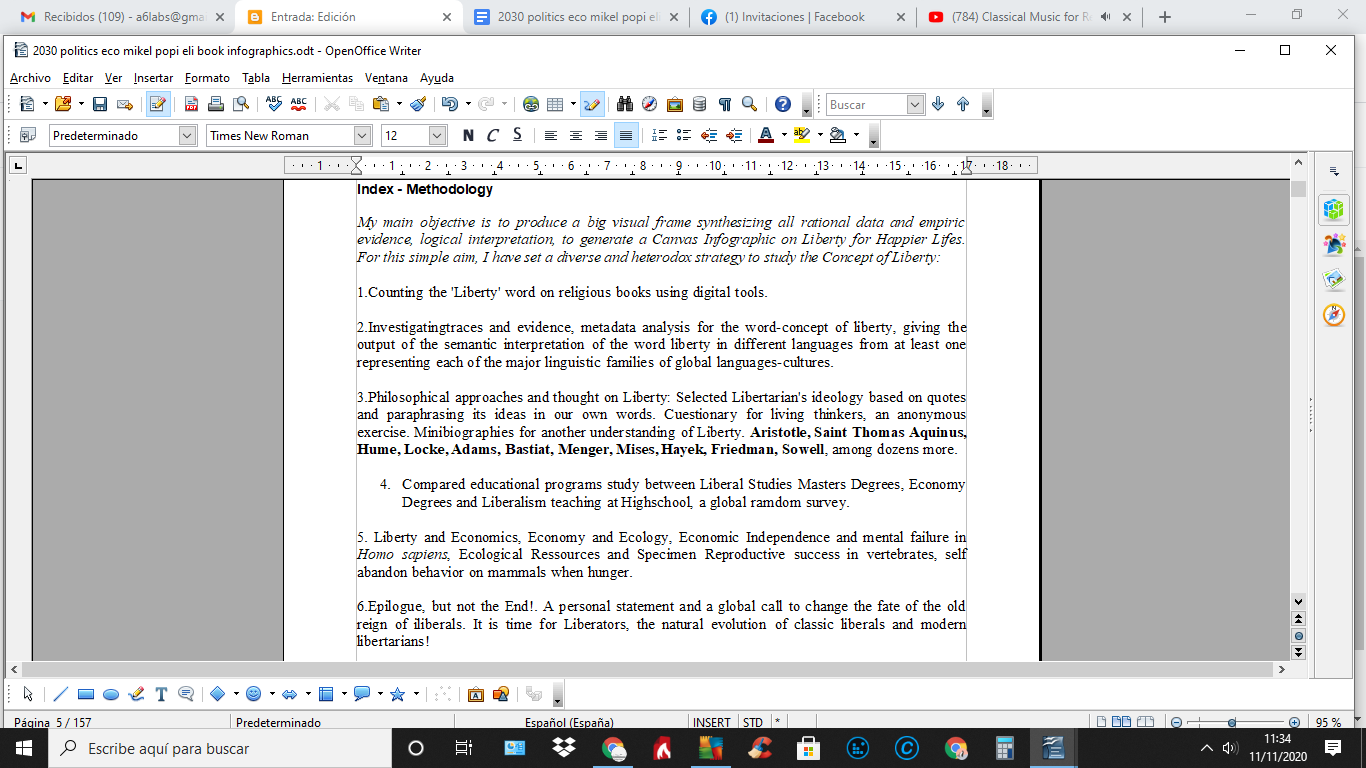Open the Gallery picture icon
1366x768 pixels.
click(674, 104)
